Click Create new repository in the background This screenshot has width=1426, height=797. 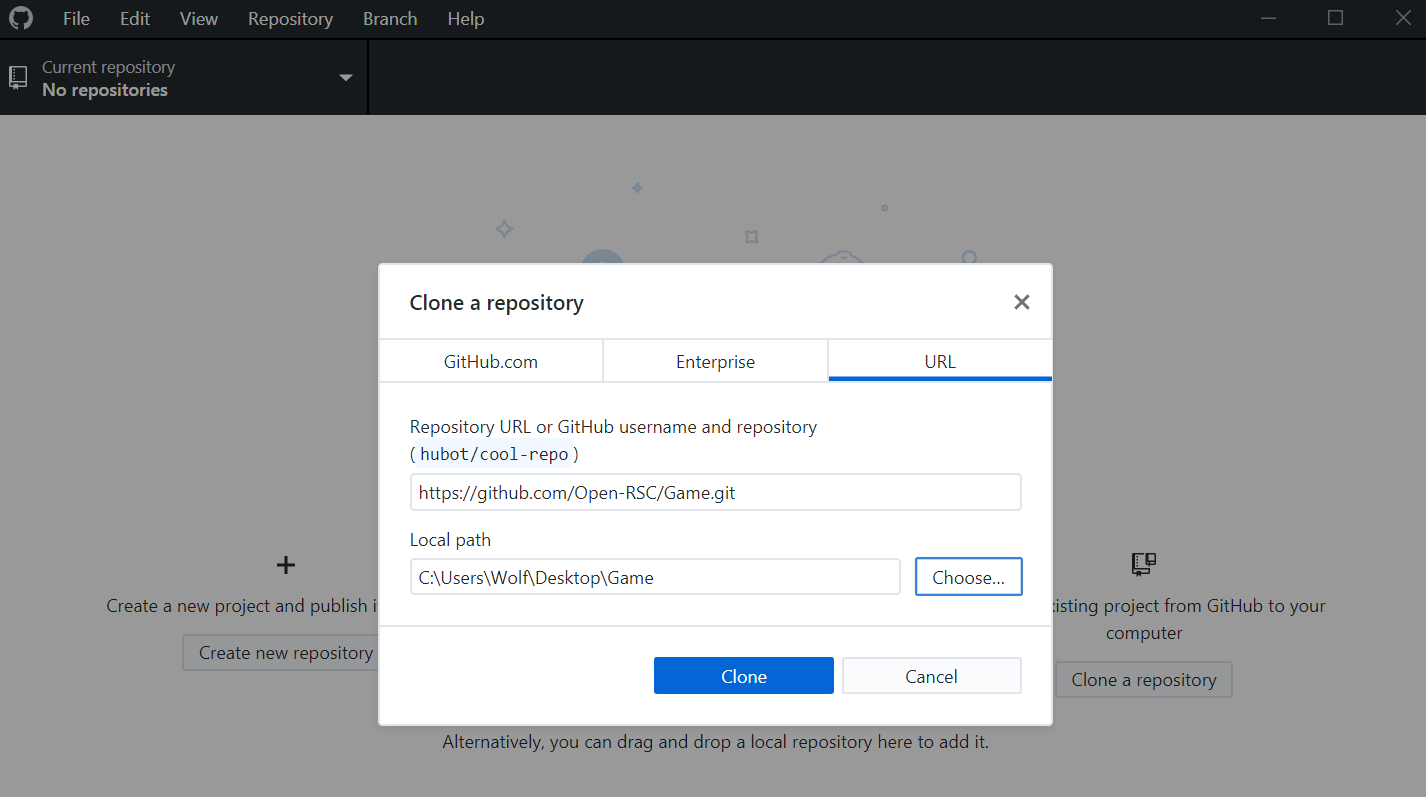click(281, 652)
